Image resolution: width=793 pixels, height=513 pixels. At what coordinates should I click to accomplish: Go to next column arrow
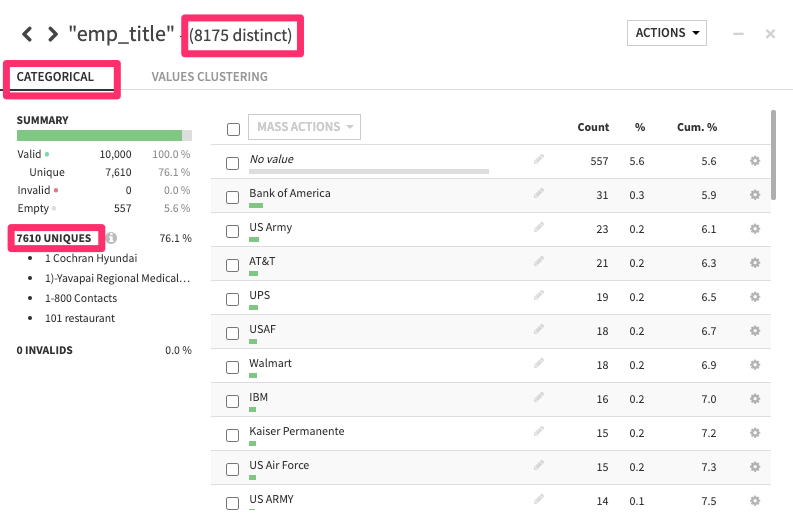click(x=52, y=34)
